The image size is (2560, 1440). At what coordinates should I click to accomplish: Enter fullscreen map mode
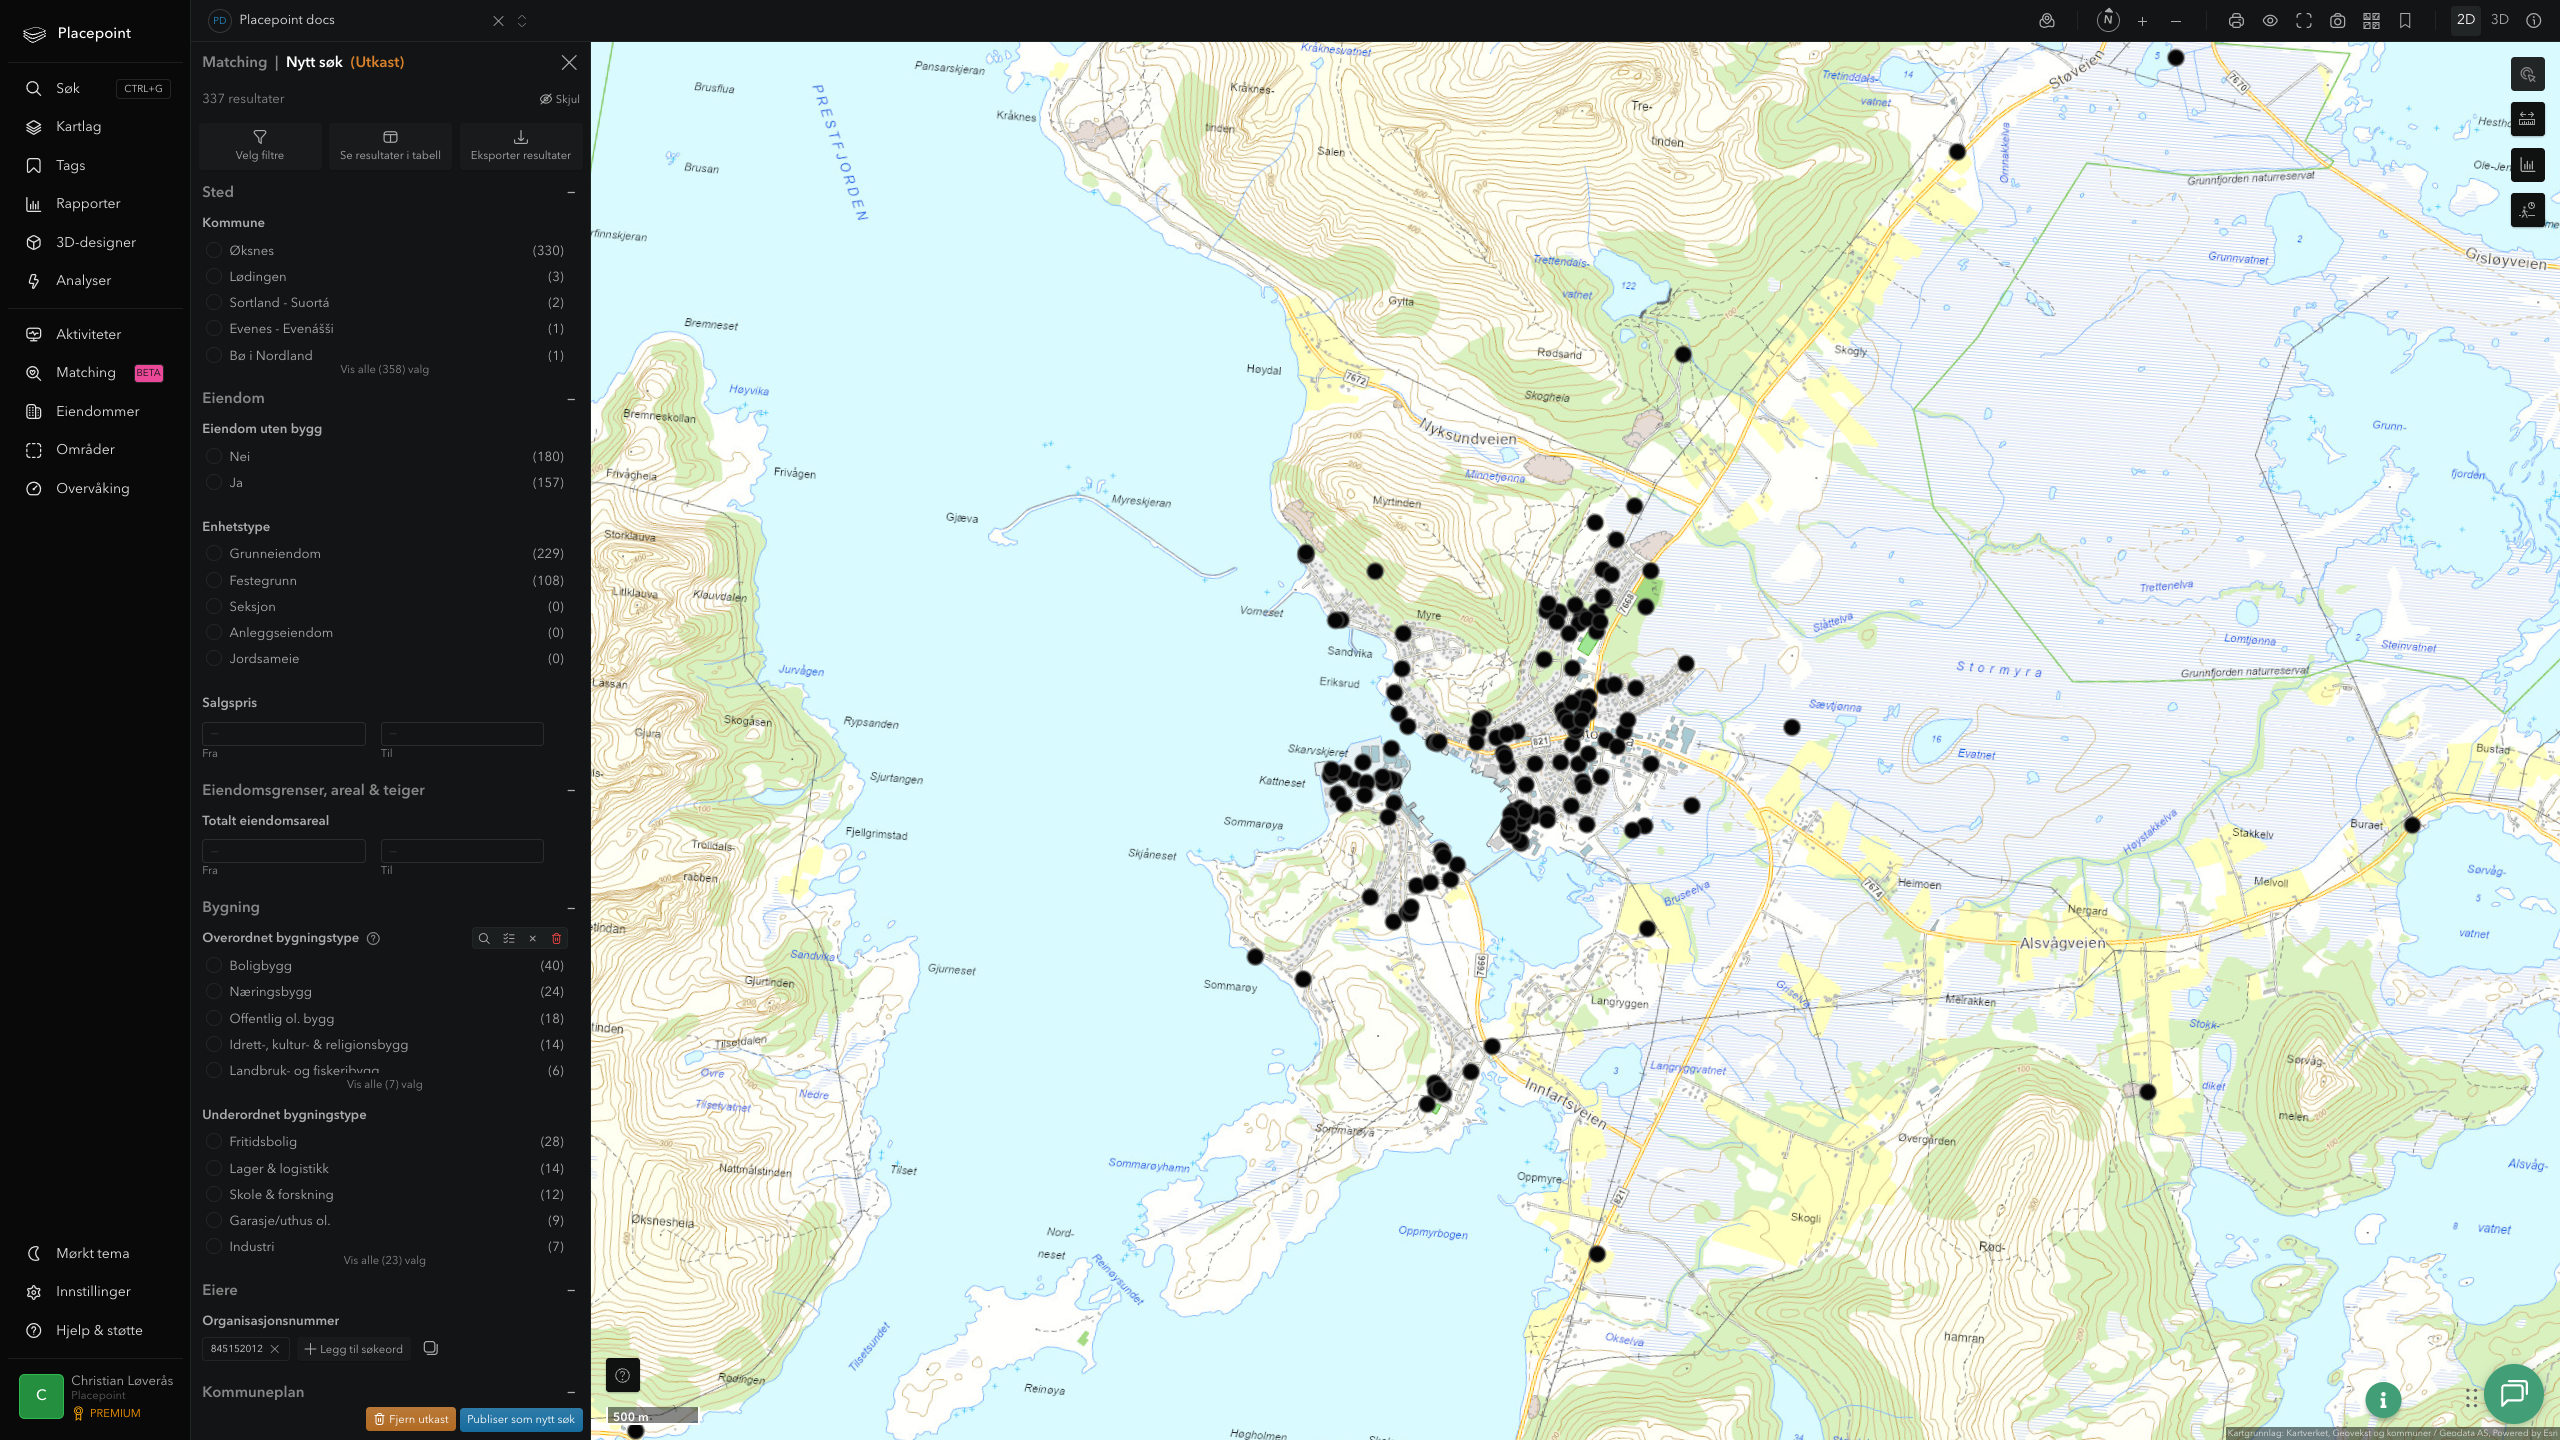pyautogui.click(x=2304, y=21)
